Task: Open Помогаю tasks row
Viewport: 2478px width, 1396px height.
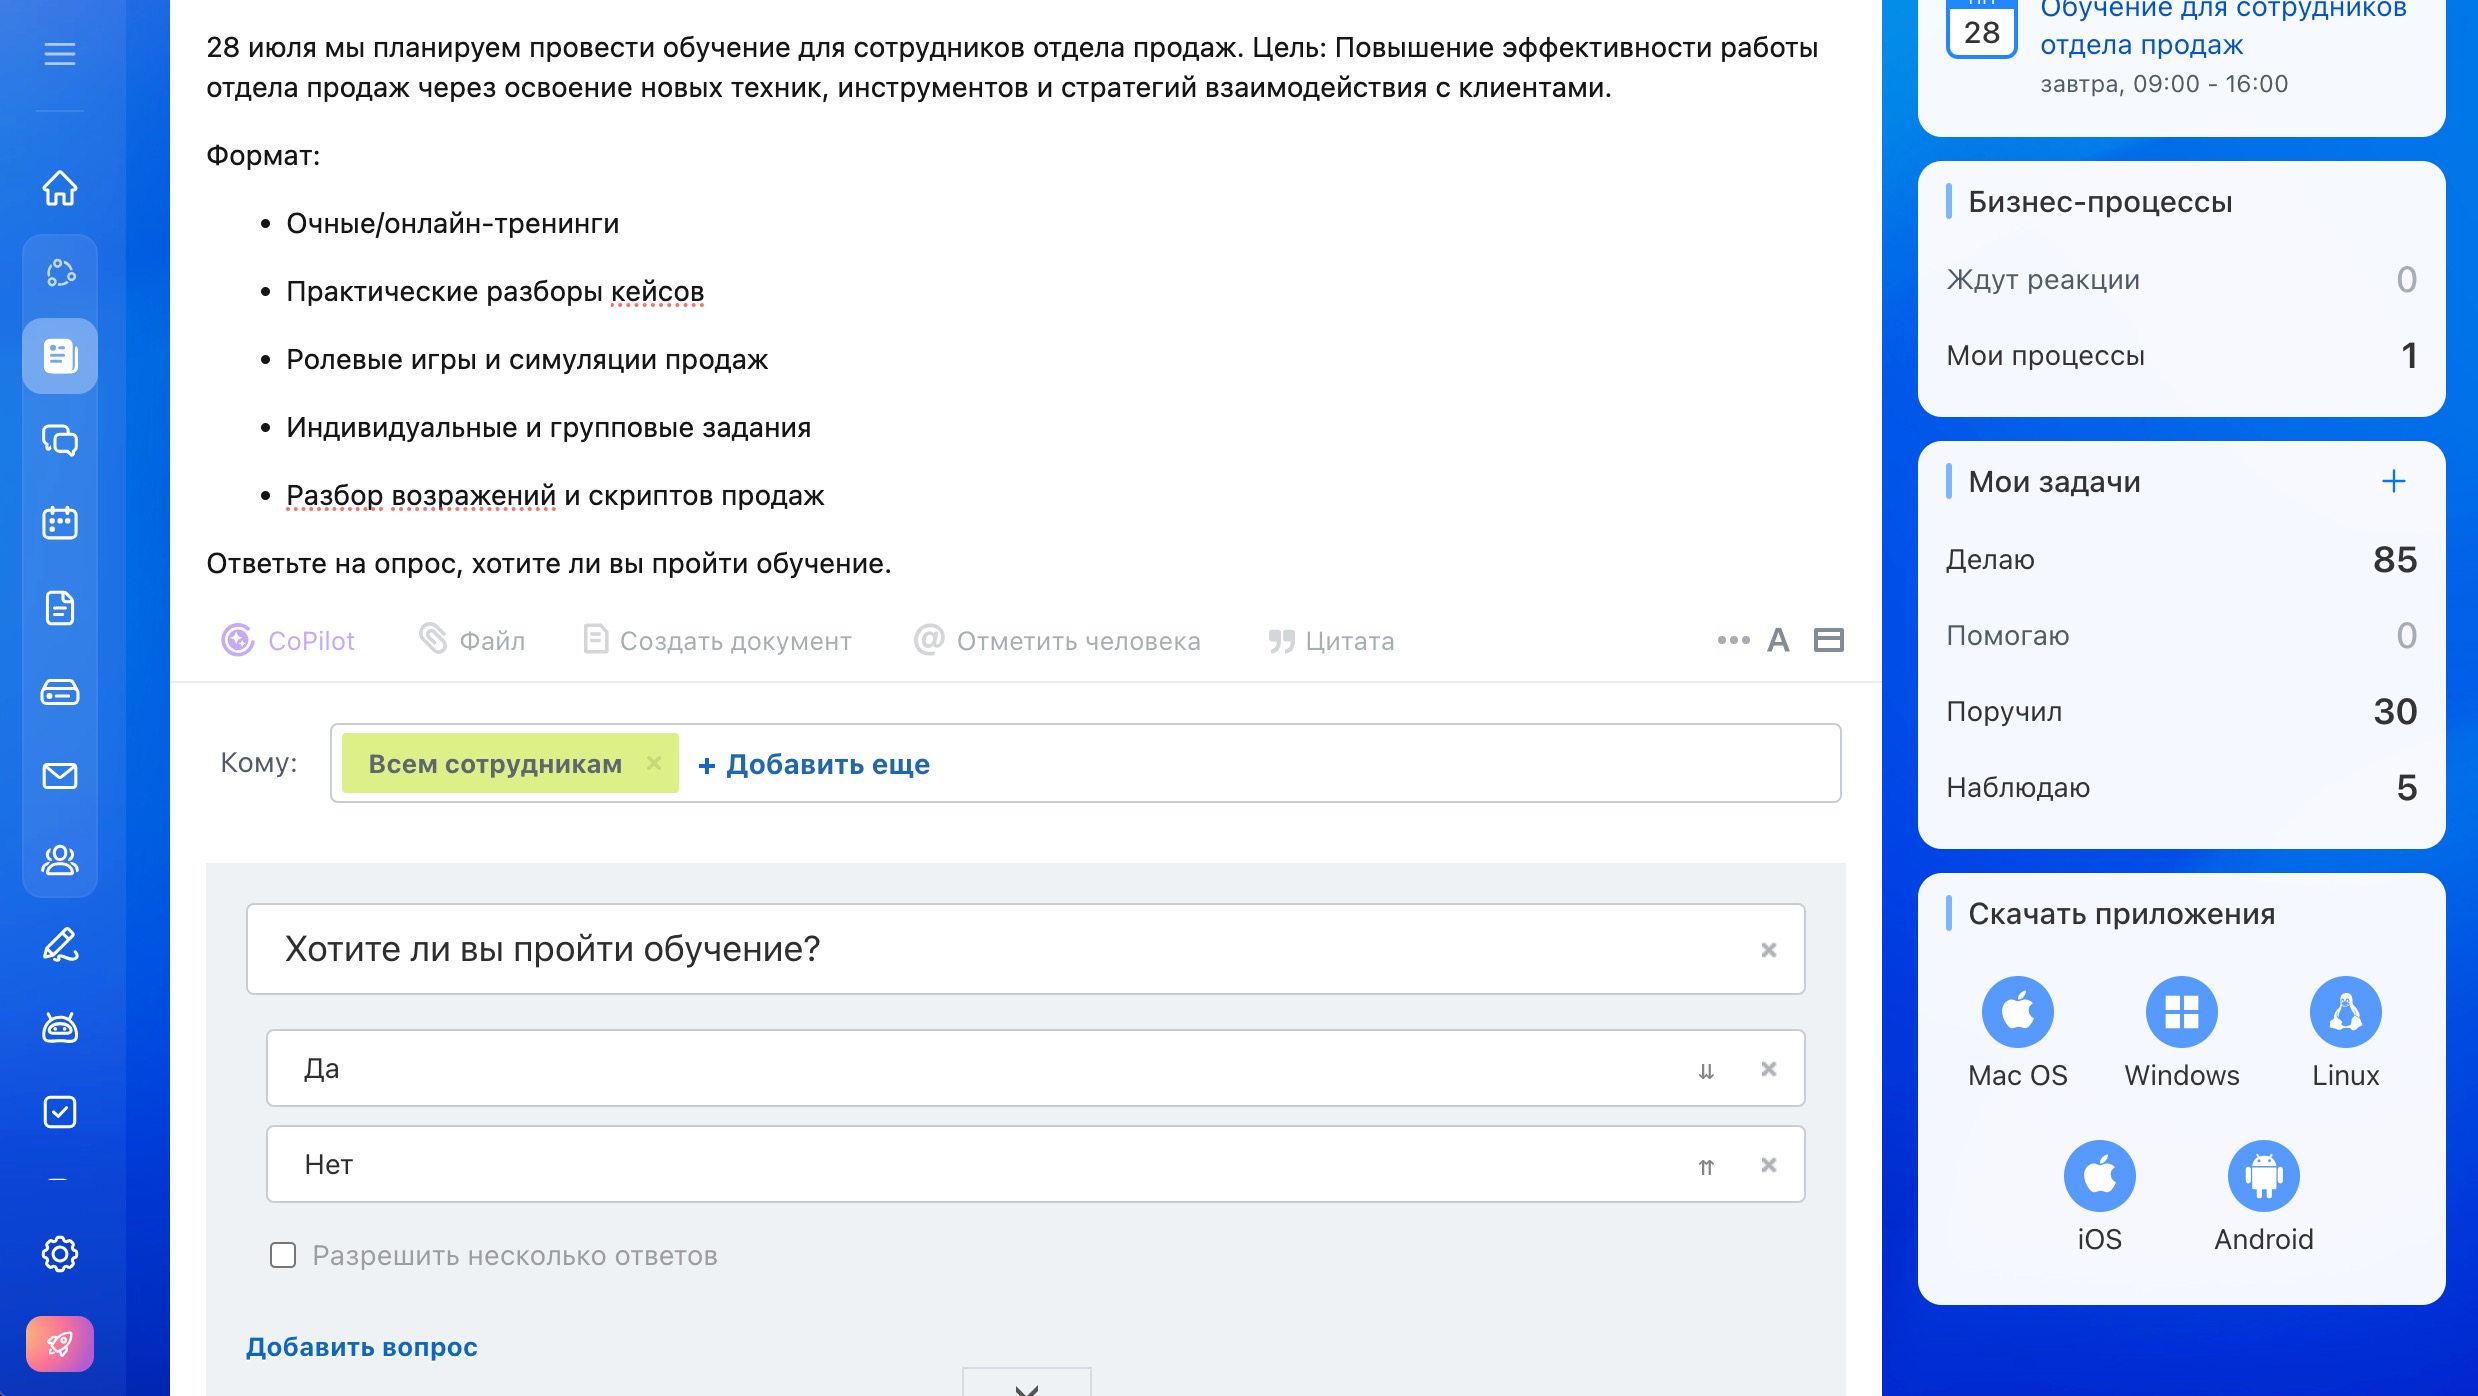Action: [2181, 635]
